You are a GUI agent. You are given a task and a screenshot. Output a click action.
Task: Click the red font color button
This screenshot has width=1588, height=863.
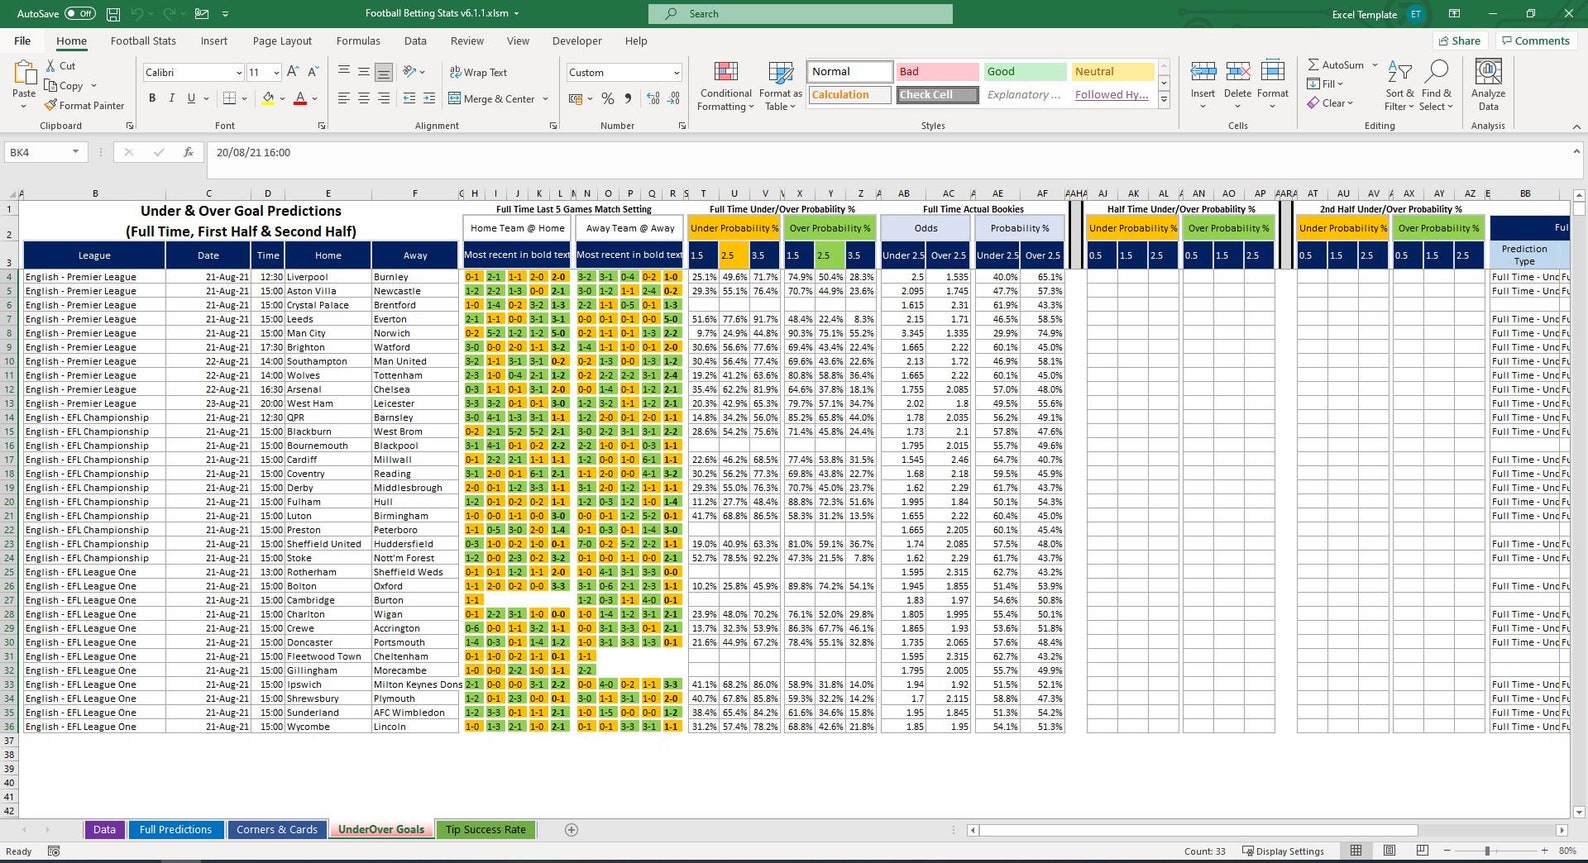pos(299,98)
